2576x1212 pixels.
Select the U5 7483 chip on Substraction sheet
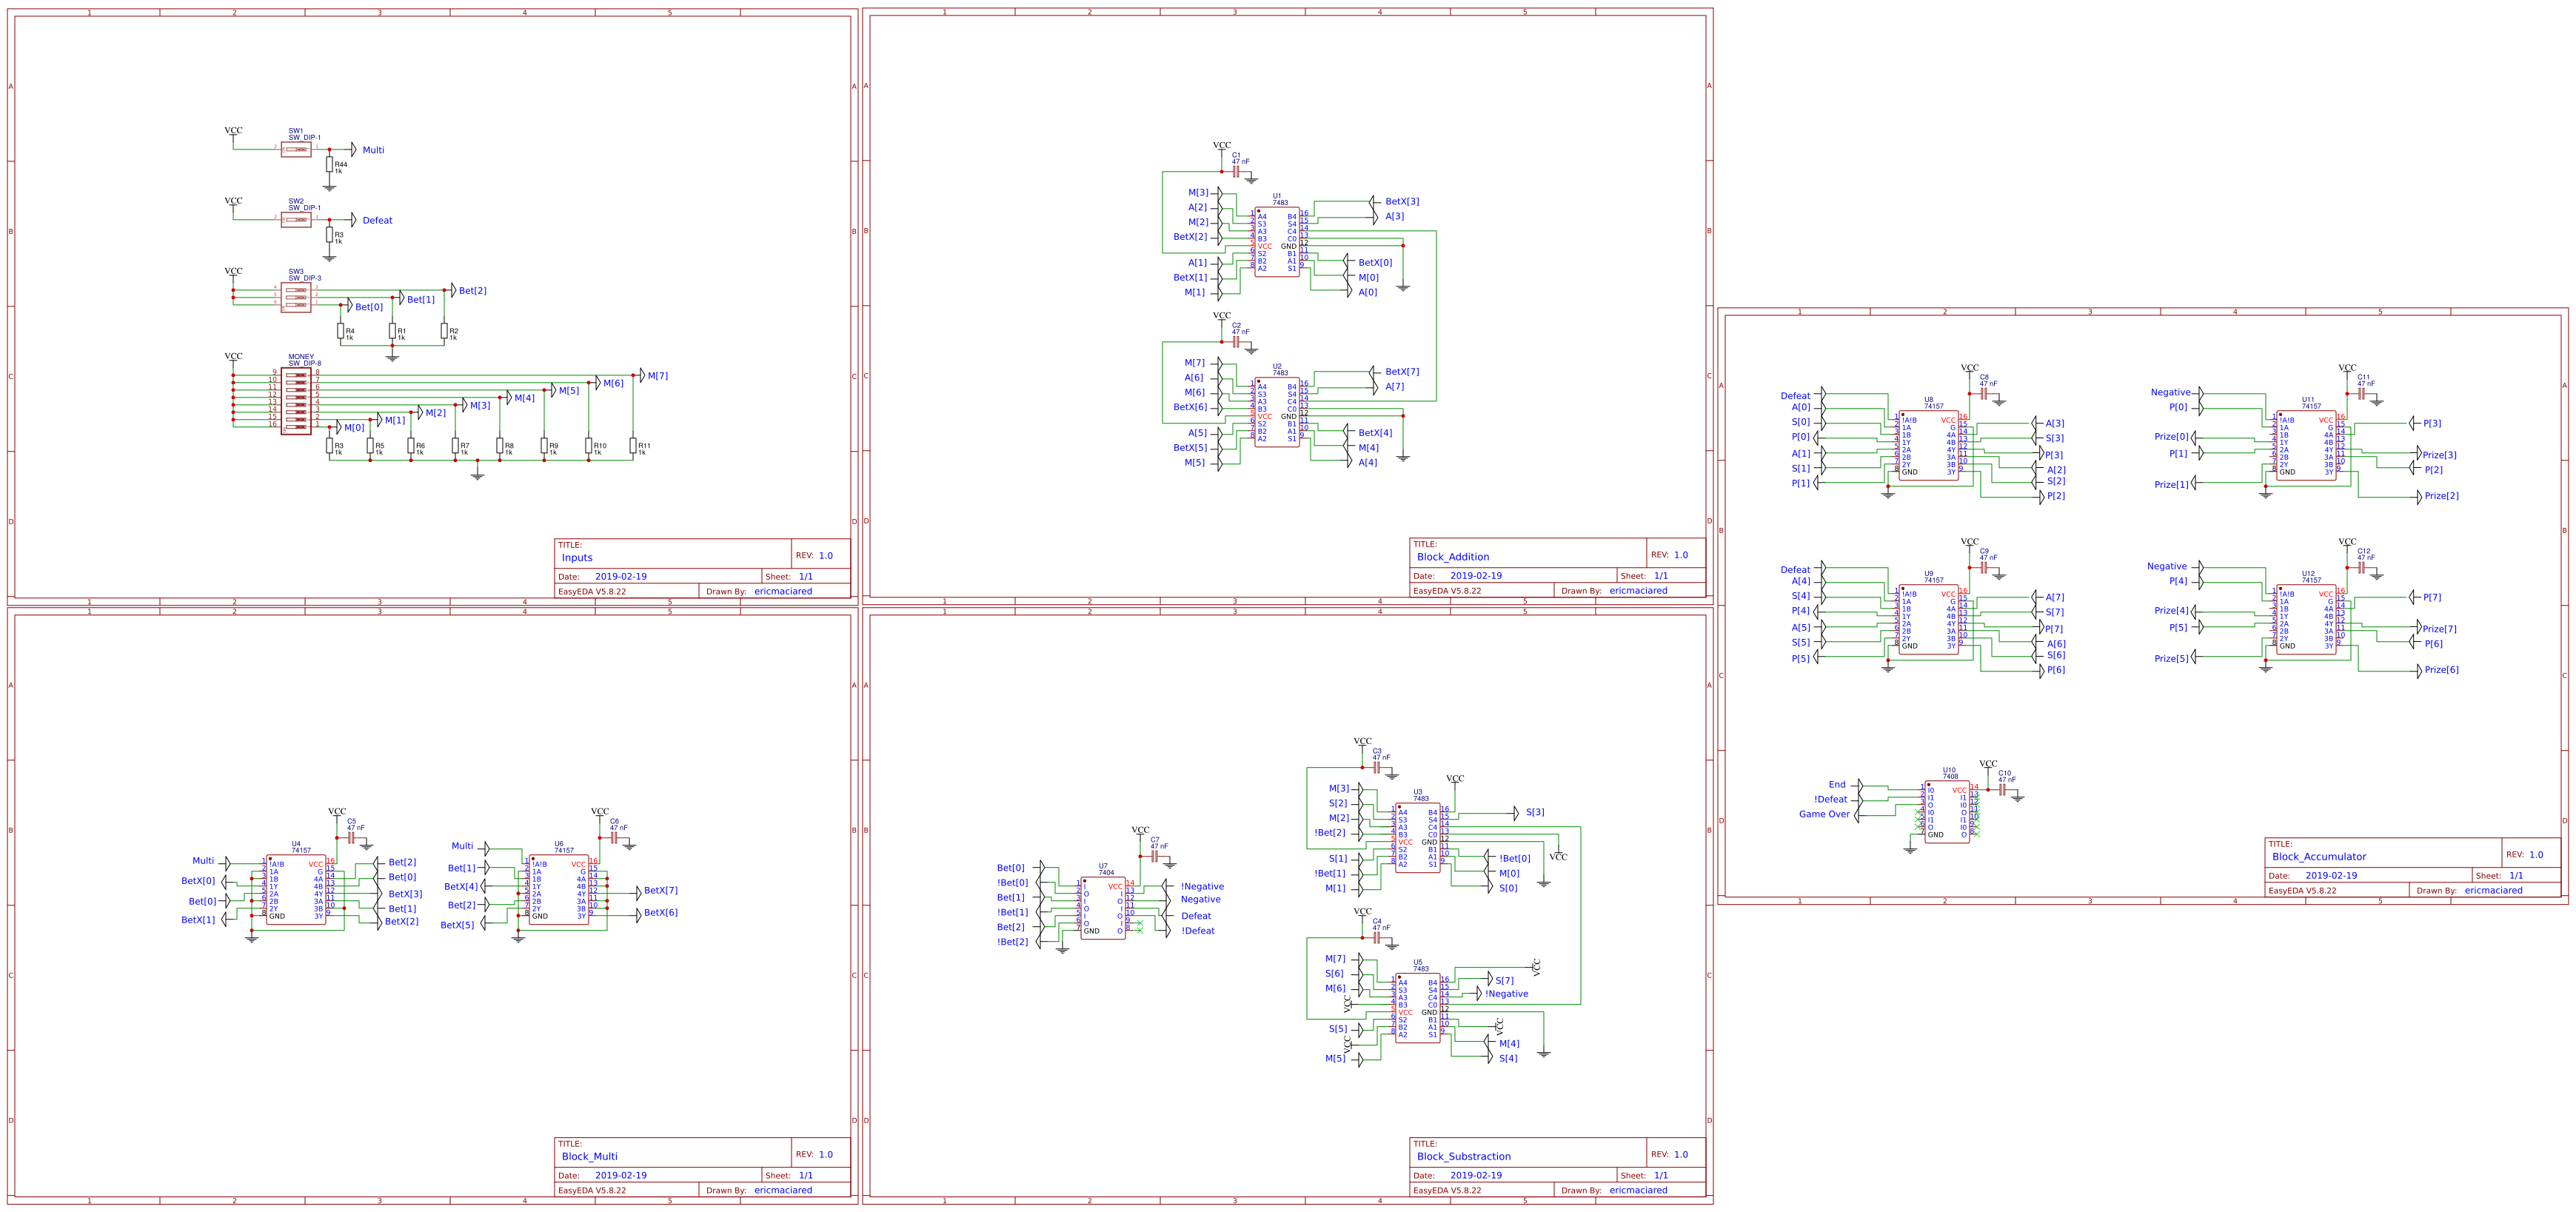(x=1418, y=1008)
